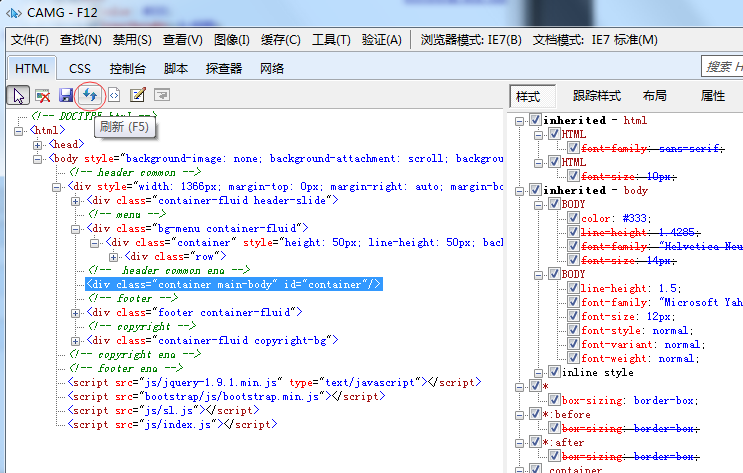Open the 文档模式: IE7 标准(M) menu
The image size is (743, 473).
595,40
